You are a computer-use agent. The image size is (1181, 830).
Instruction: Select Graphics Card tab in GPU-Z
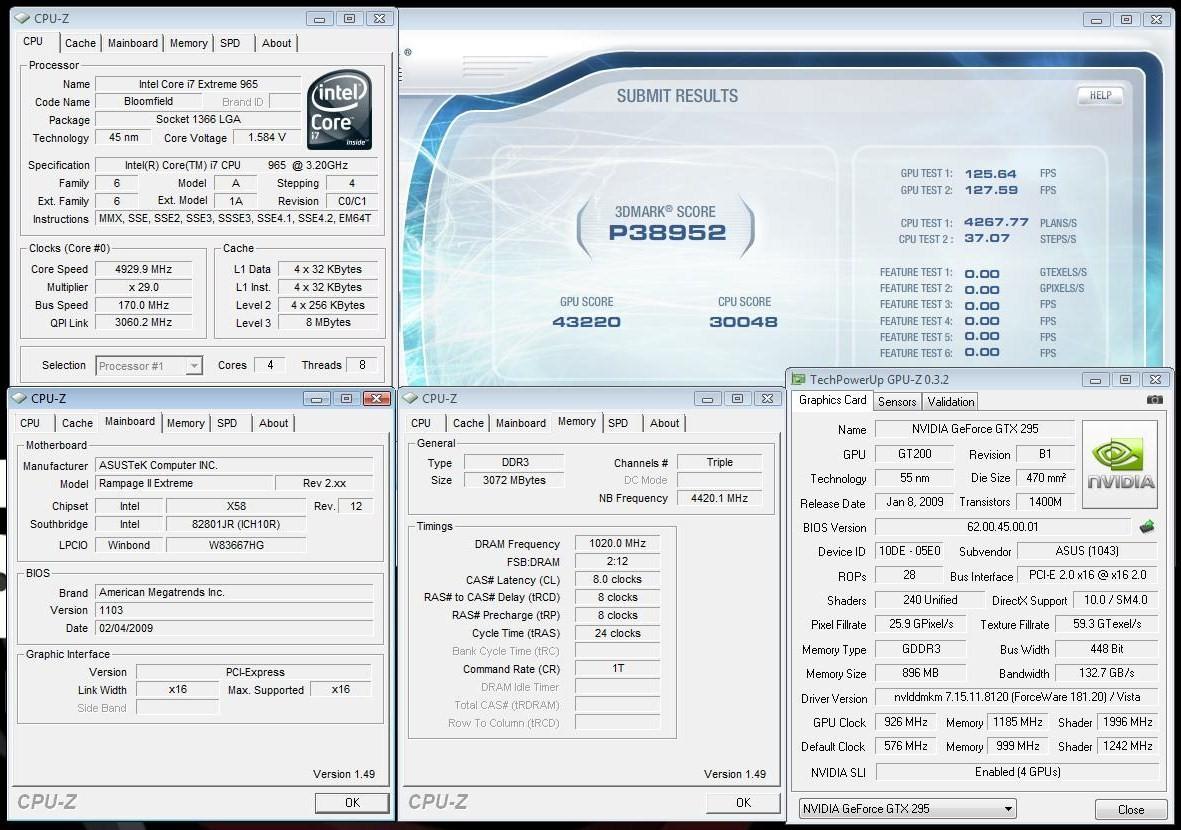[x=832, y=400]
